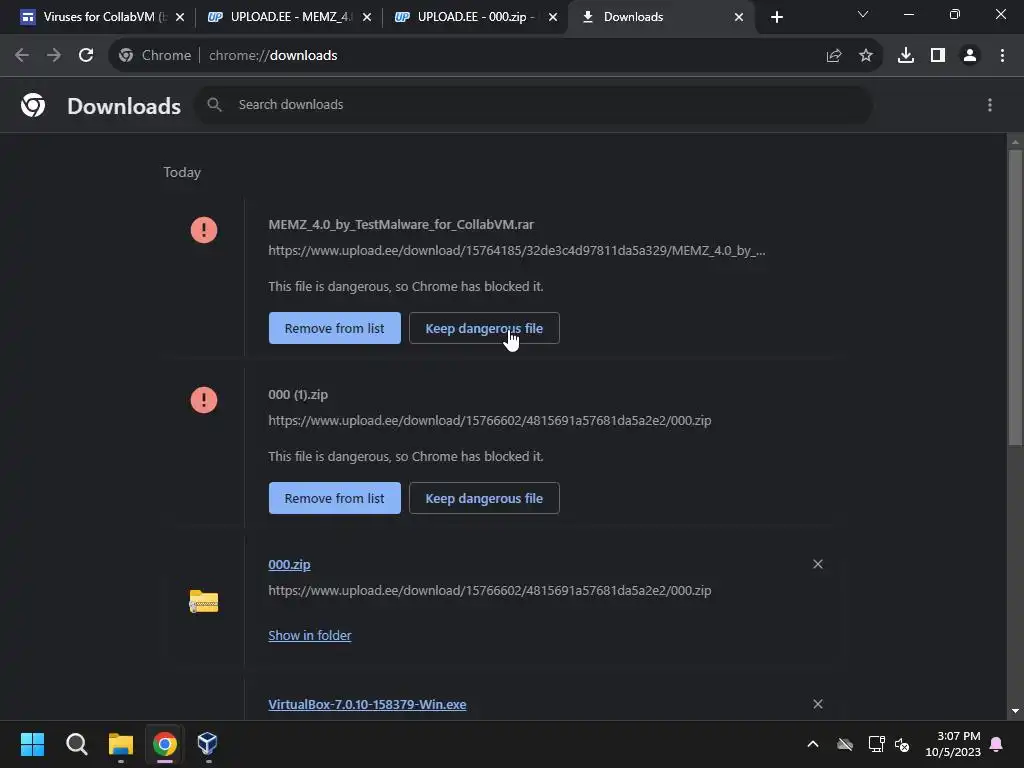Click the scrollbar up arrow
1024x768 pixels.
click(1015, 142)
